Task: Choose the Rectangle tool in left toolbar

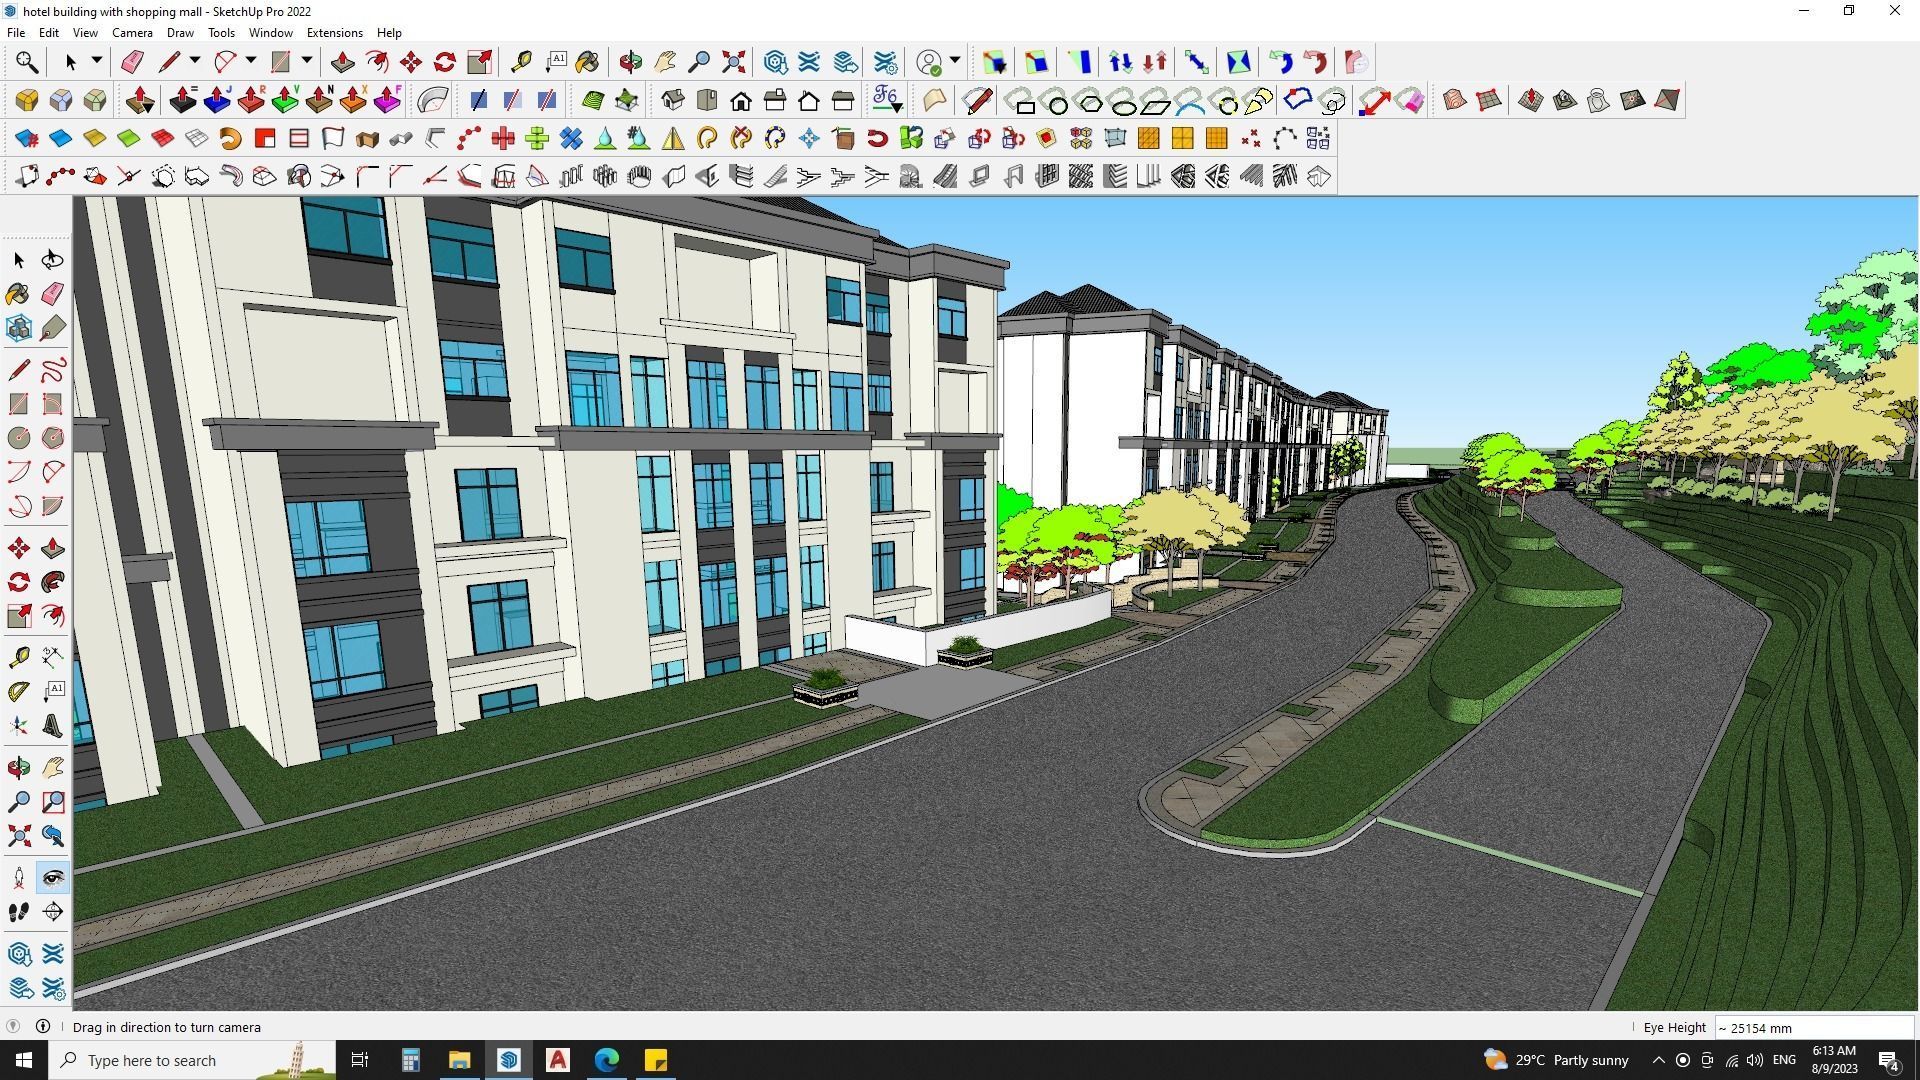Action: (x=18, y=404)
